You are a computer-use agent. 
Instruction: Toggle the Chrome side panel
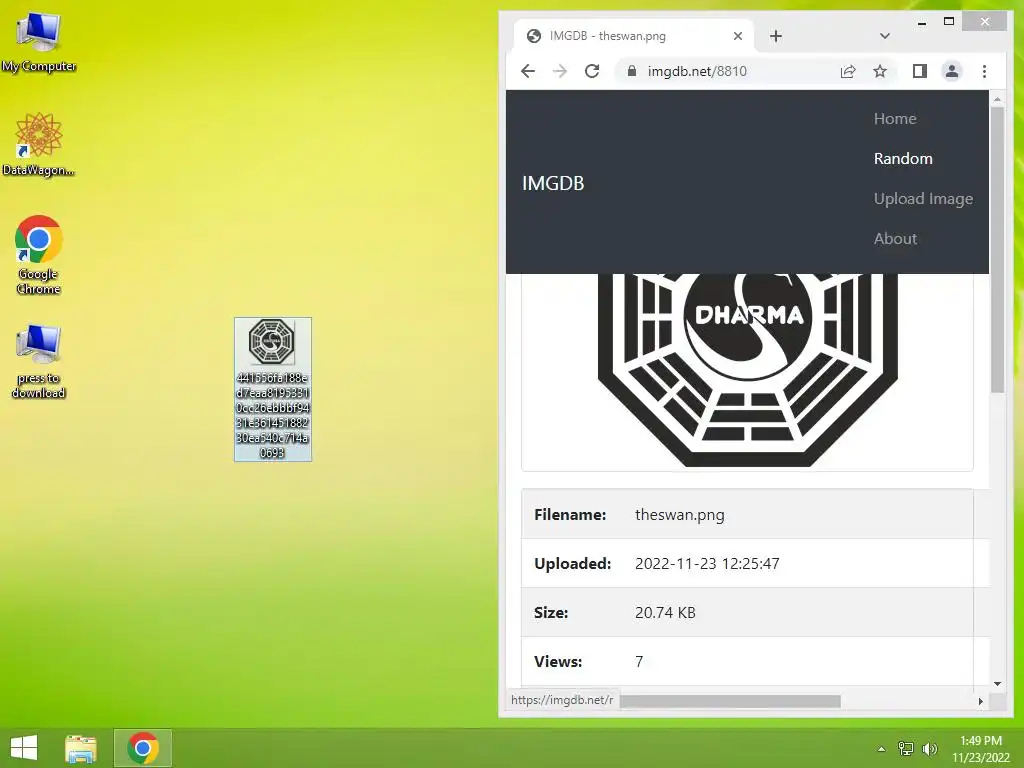(920, 71)
